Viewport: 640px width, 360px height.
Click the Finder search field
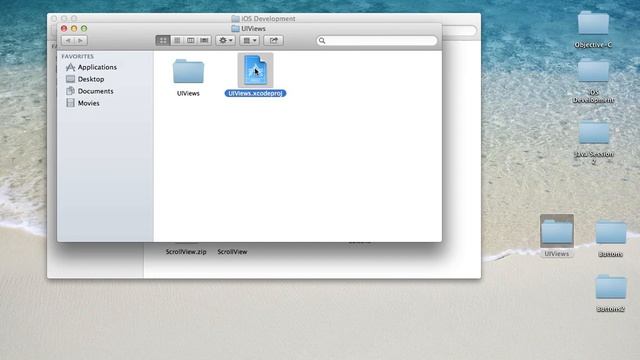[376, 40]
